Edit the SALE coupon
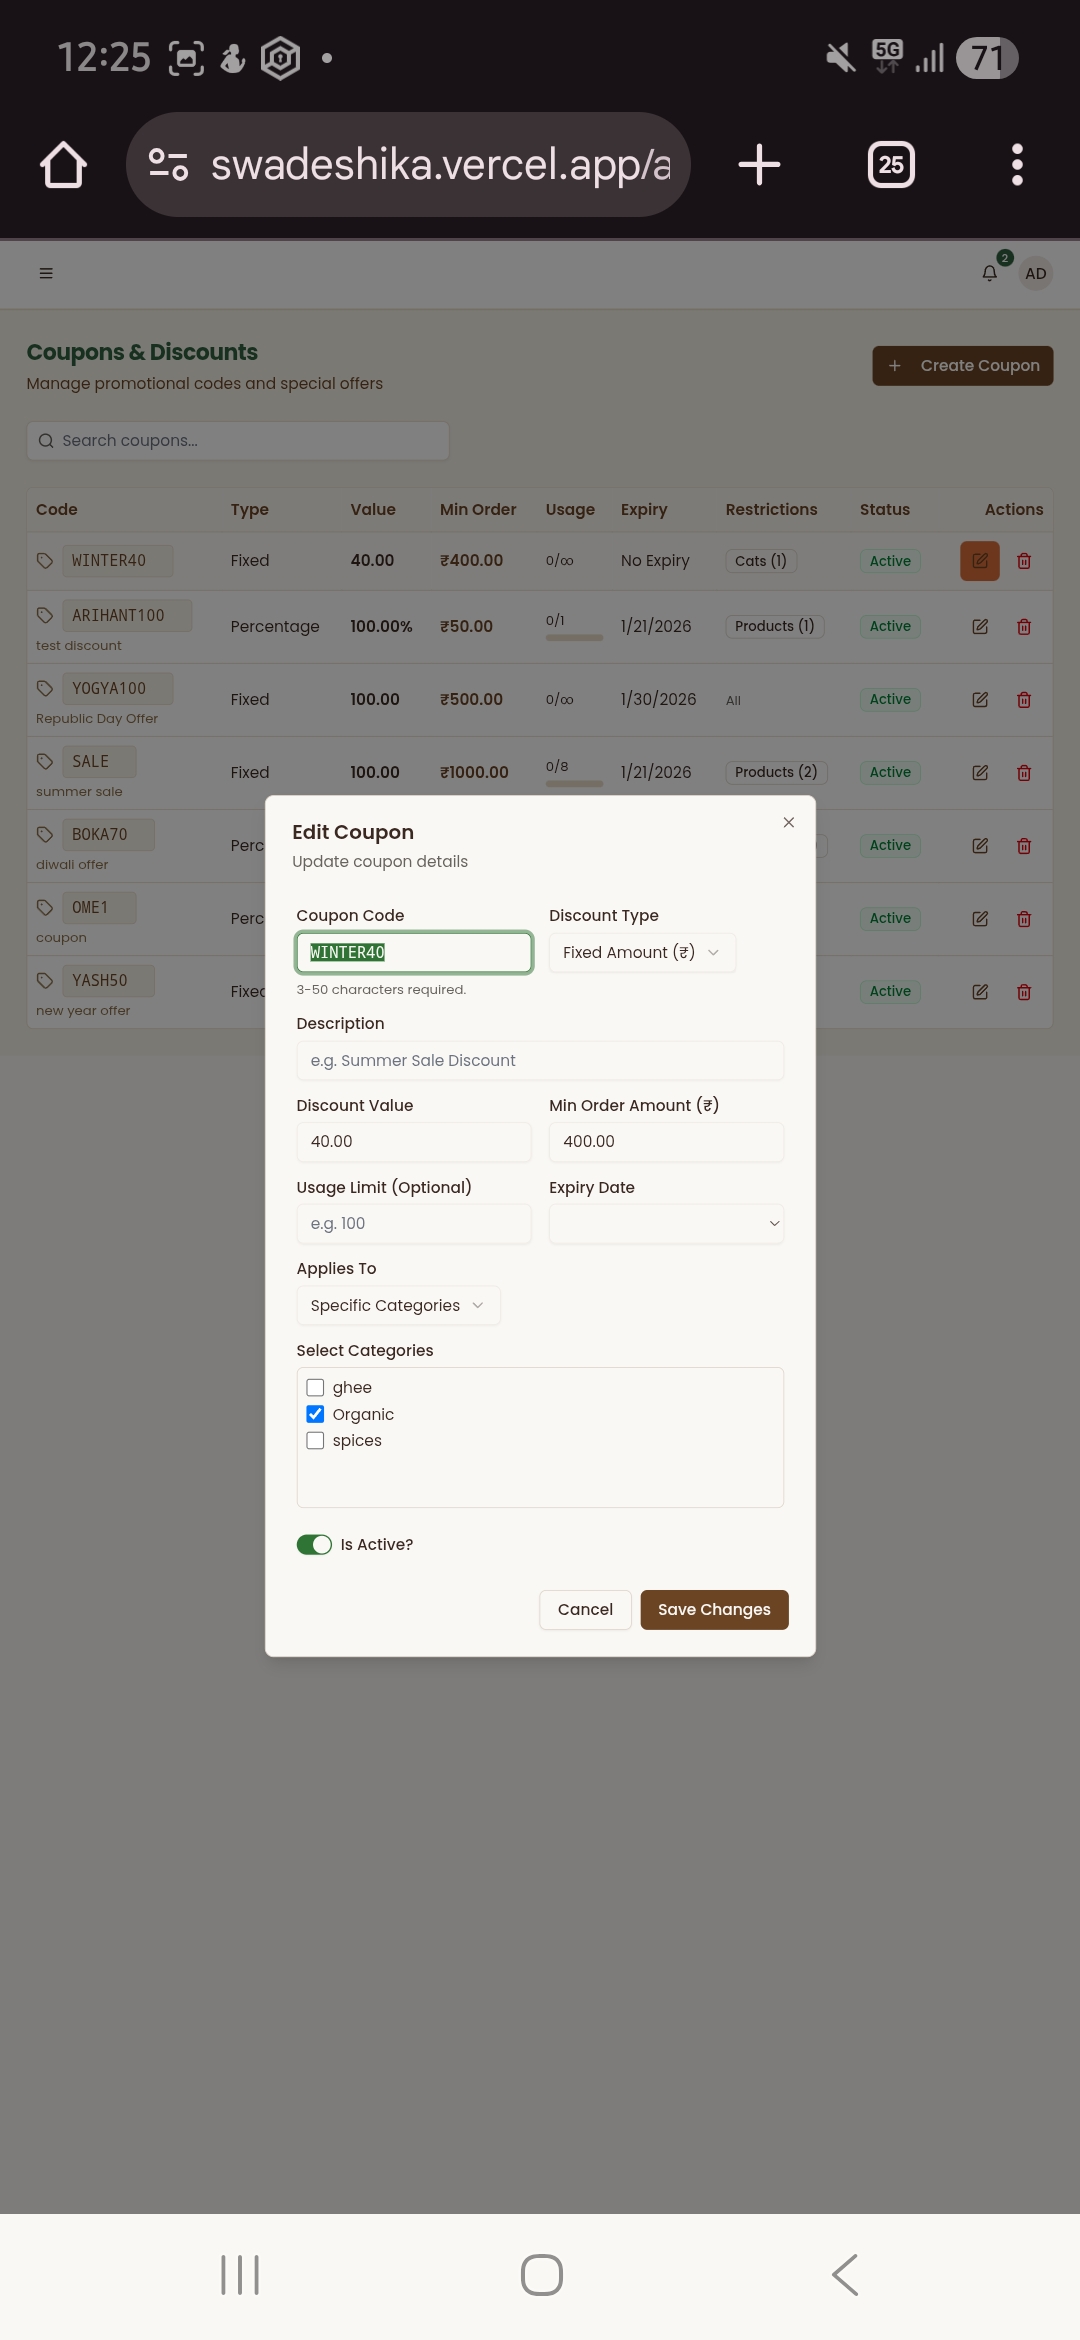 click(980, 773)
